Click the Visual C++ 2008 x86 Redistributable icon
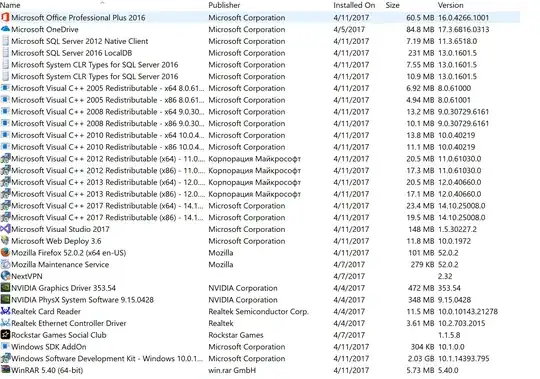 [5, 123]
